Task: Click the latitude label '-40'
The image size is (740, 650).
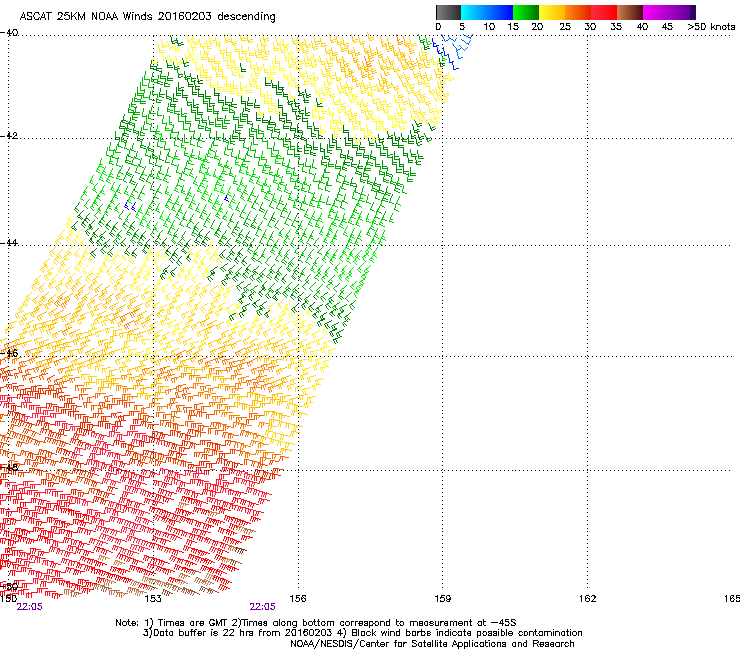Action: (x=9, y=33)
